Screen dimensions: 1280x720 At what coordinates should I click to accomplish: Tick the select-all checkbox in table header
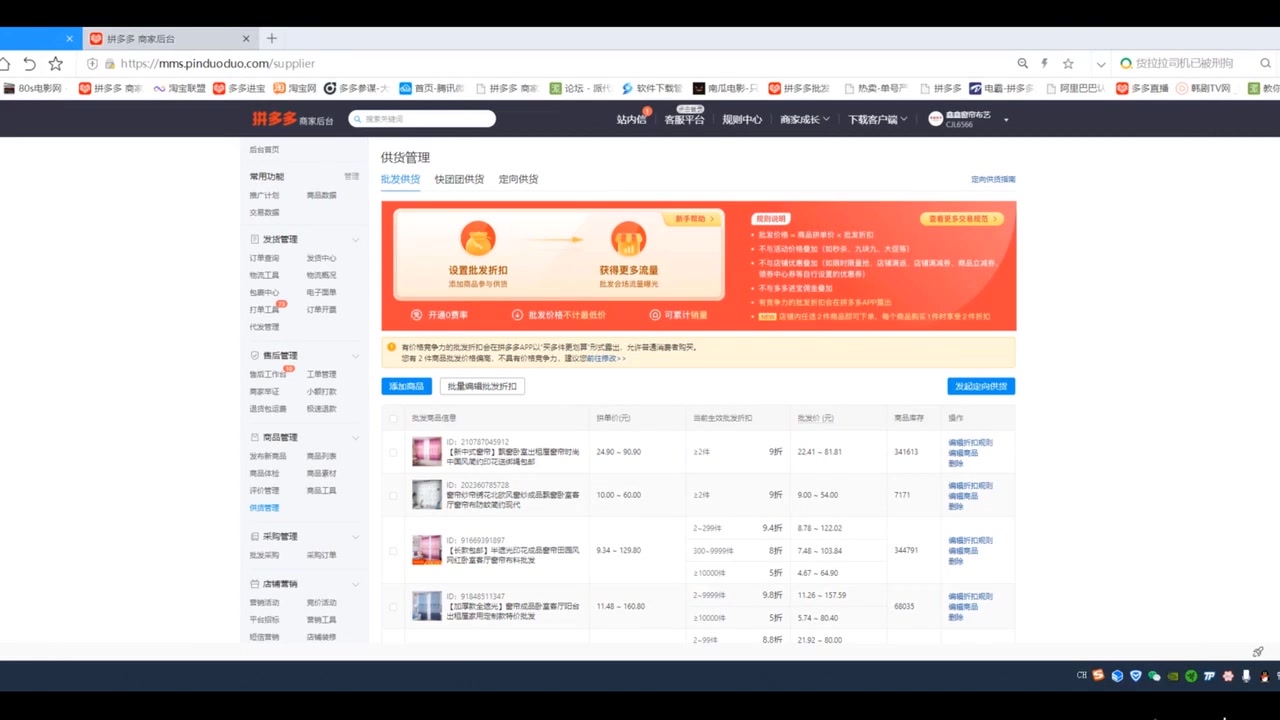pos(393,418)
